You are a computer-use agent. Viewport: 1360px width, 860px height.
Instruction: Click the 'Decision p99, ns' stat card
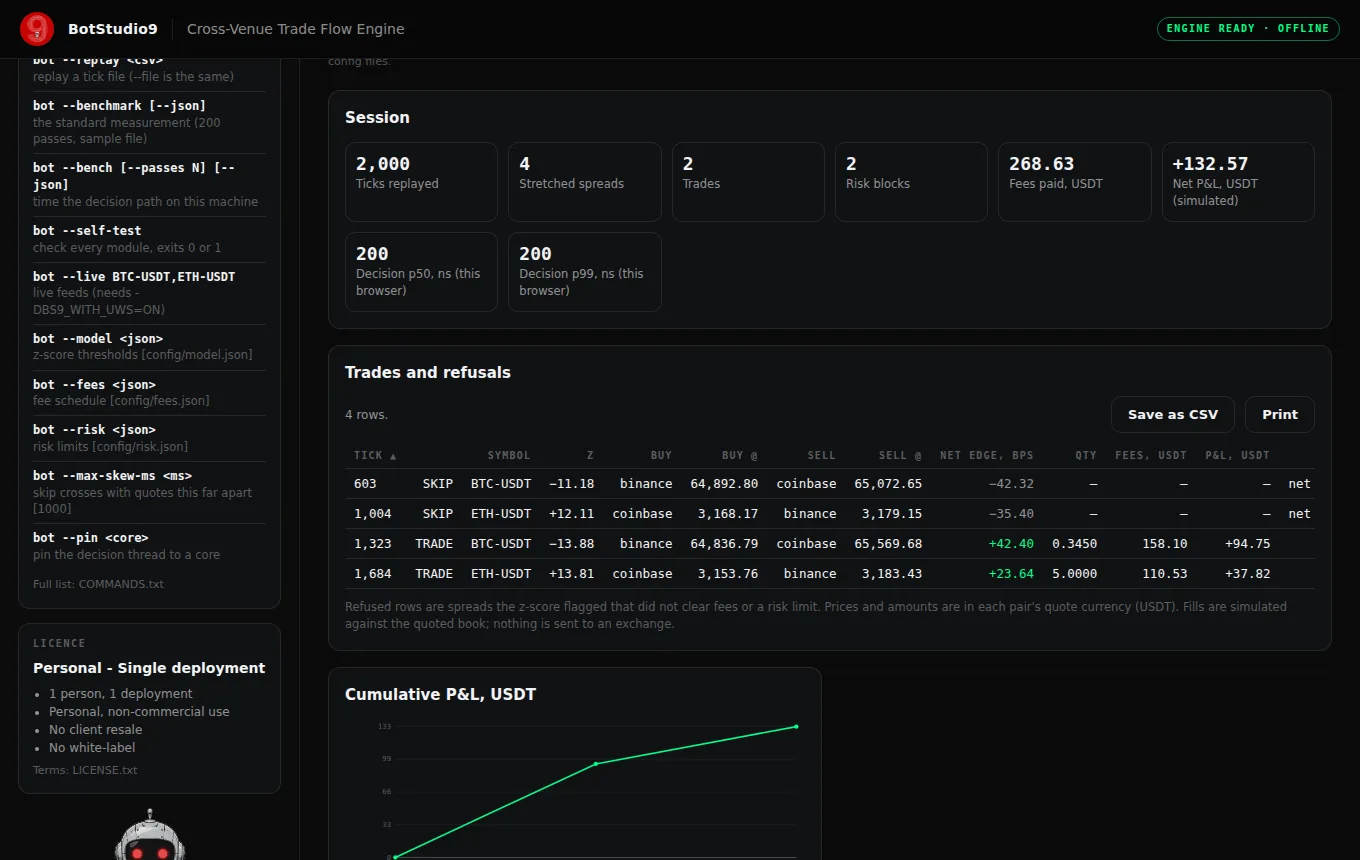[x=585, y=272]
